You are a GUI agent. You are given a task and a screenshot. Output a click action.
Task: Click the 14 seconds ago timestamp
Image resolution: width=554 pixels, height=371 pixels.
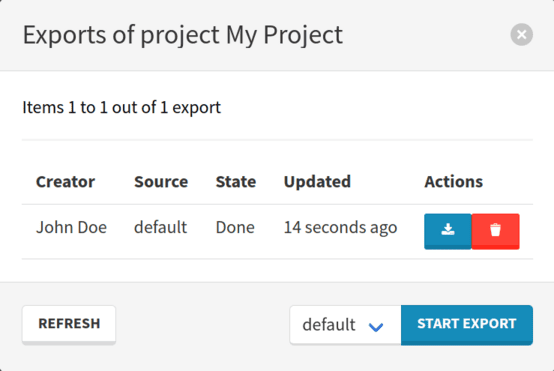[341, 228]
